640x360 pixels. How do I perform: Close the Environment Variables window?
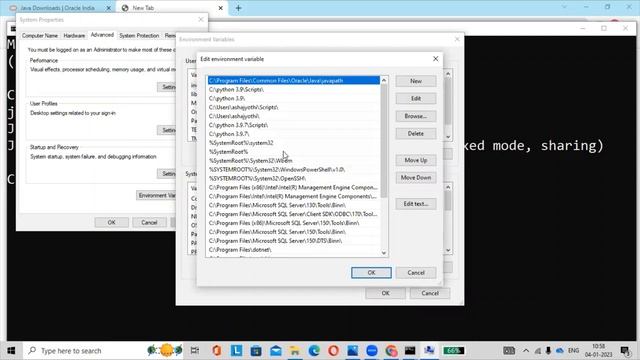pos(457,39)
